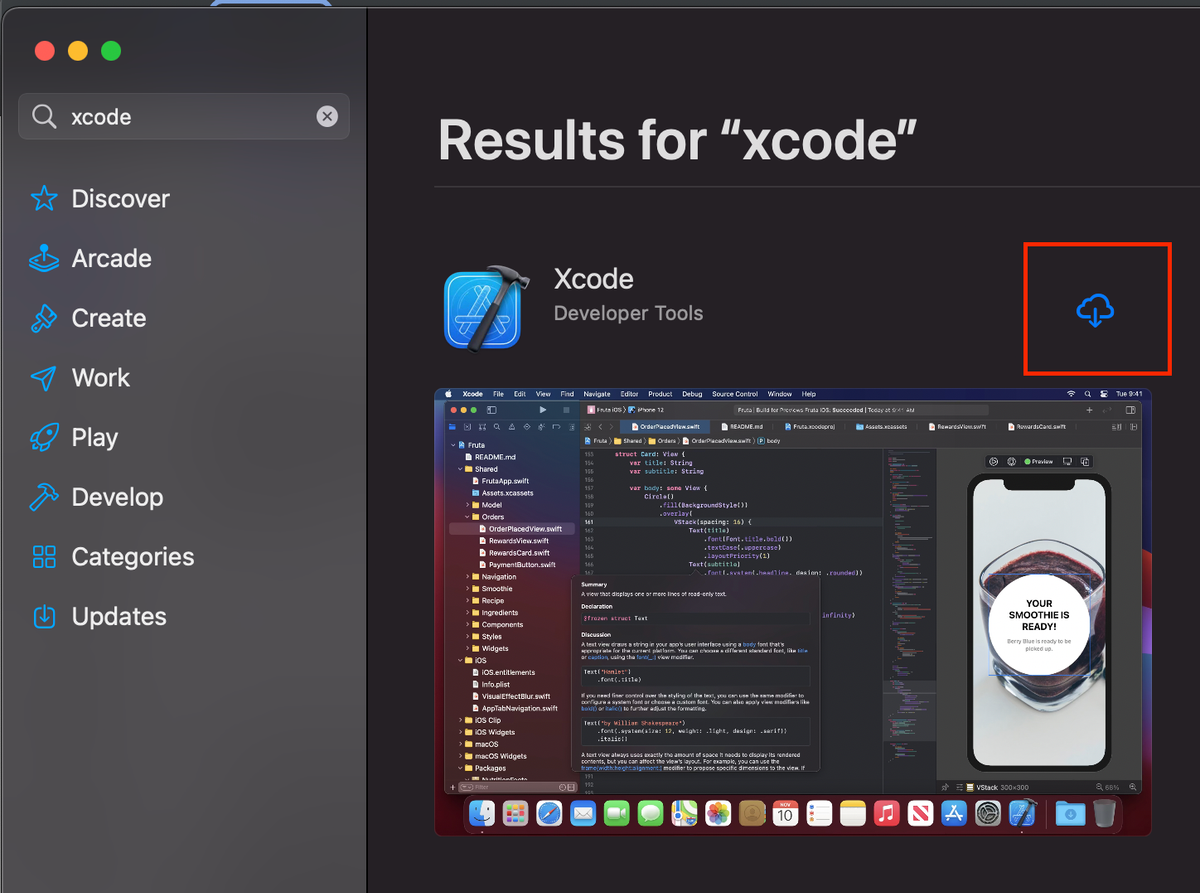The image size is (1200, 893).
Task: View the Xcode screenshot preview
Action: 793,612
